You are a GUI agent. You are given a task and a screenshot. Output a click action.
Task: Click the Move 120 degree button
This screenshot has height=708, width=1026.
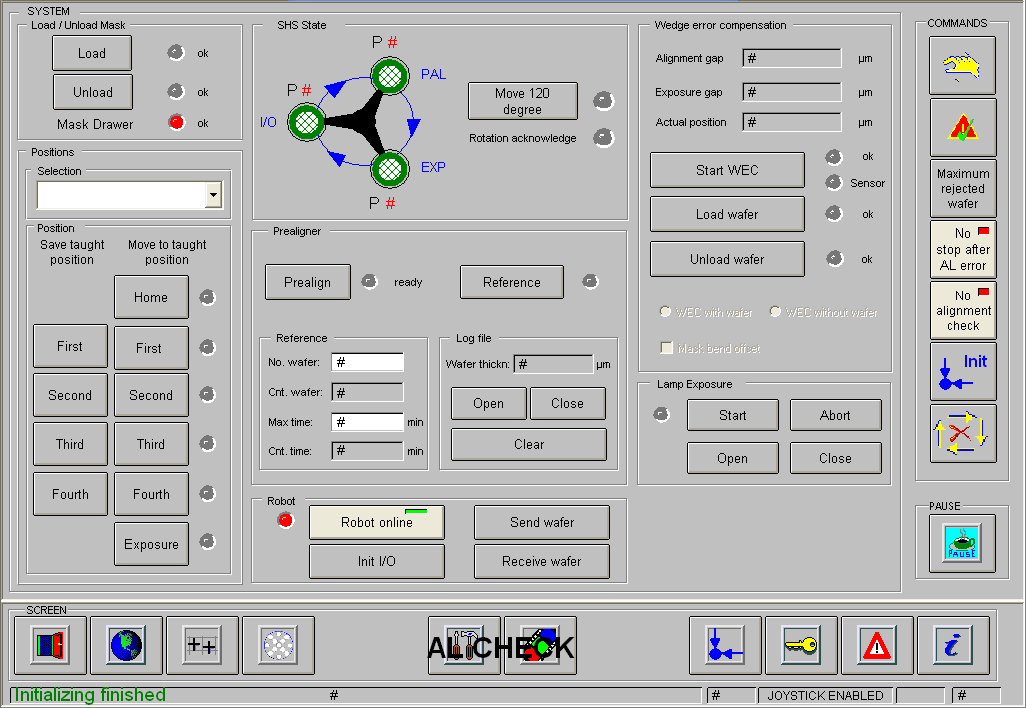[522, 101]
